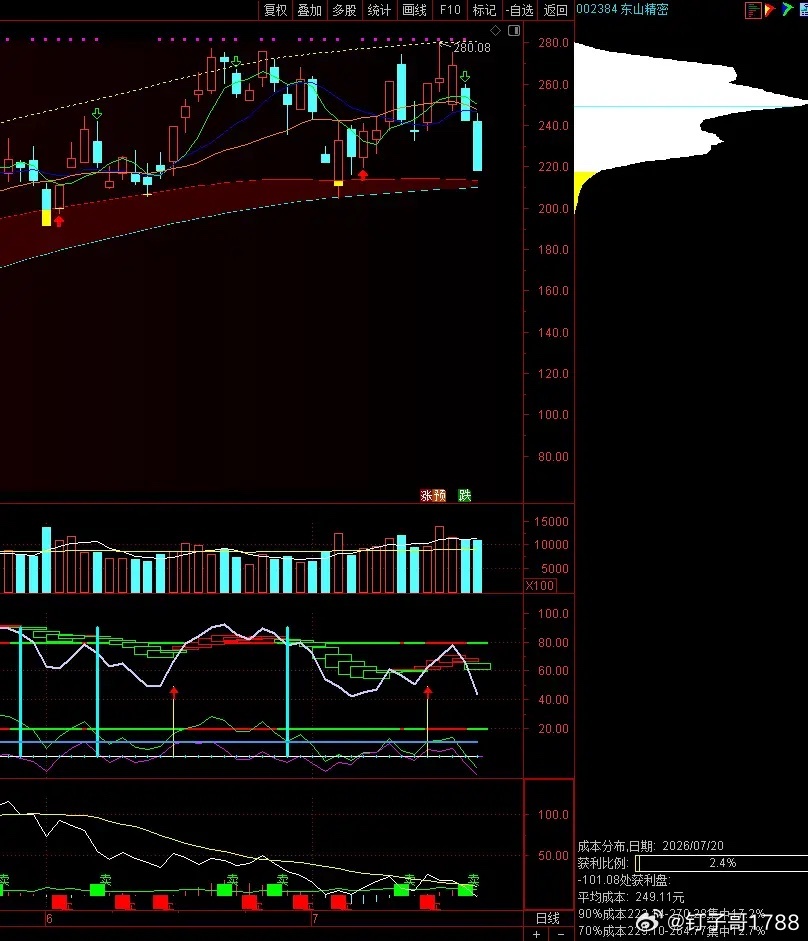The width and height of the screenshot is (808, 941).
Task: Remove stock via the -自选 button
Action: coord(520,10)
